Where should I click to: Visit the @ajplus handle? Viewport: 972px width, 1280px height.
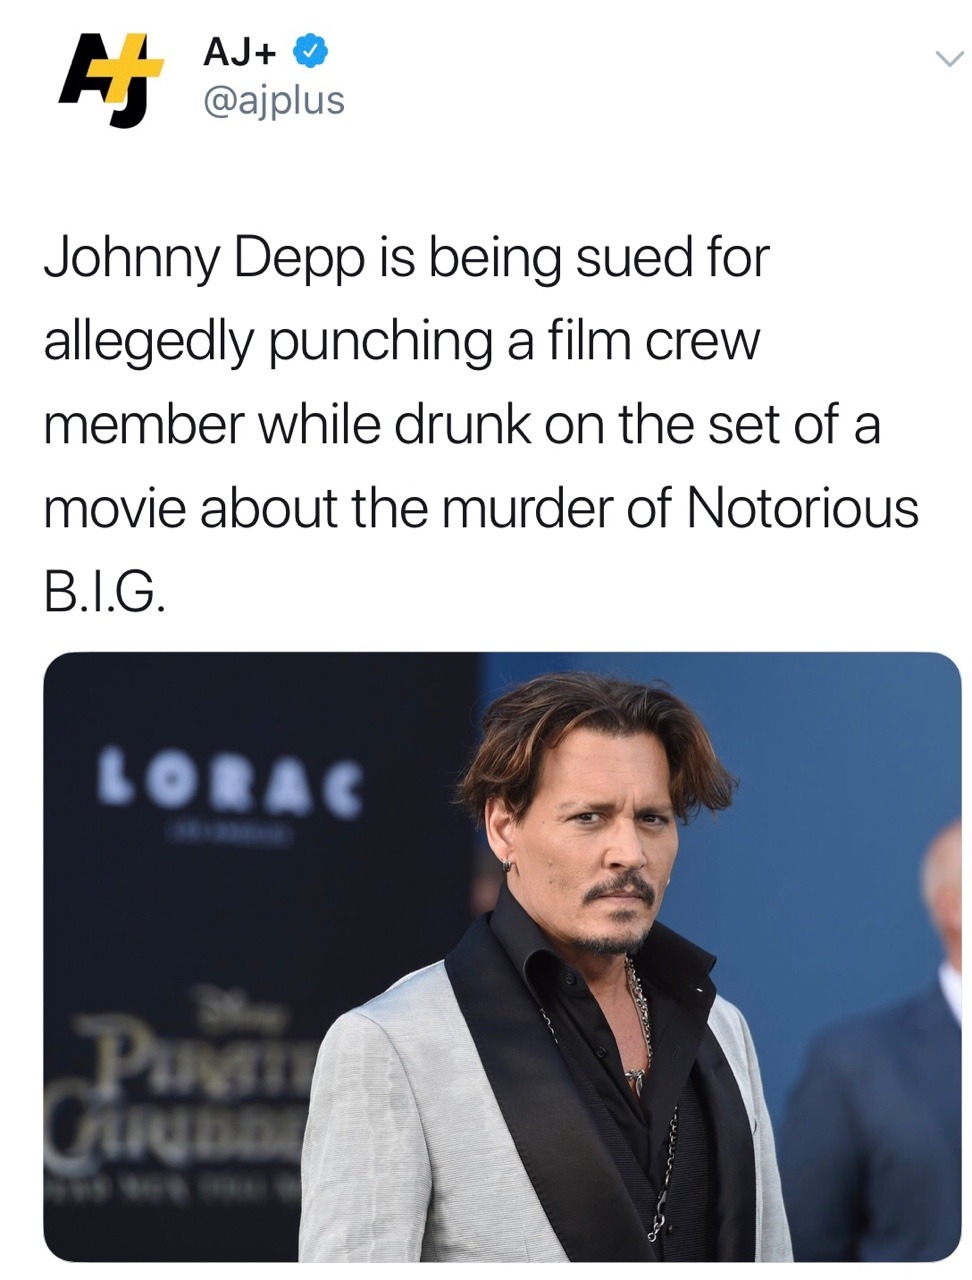tap(274, 100)
